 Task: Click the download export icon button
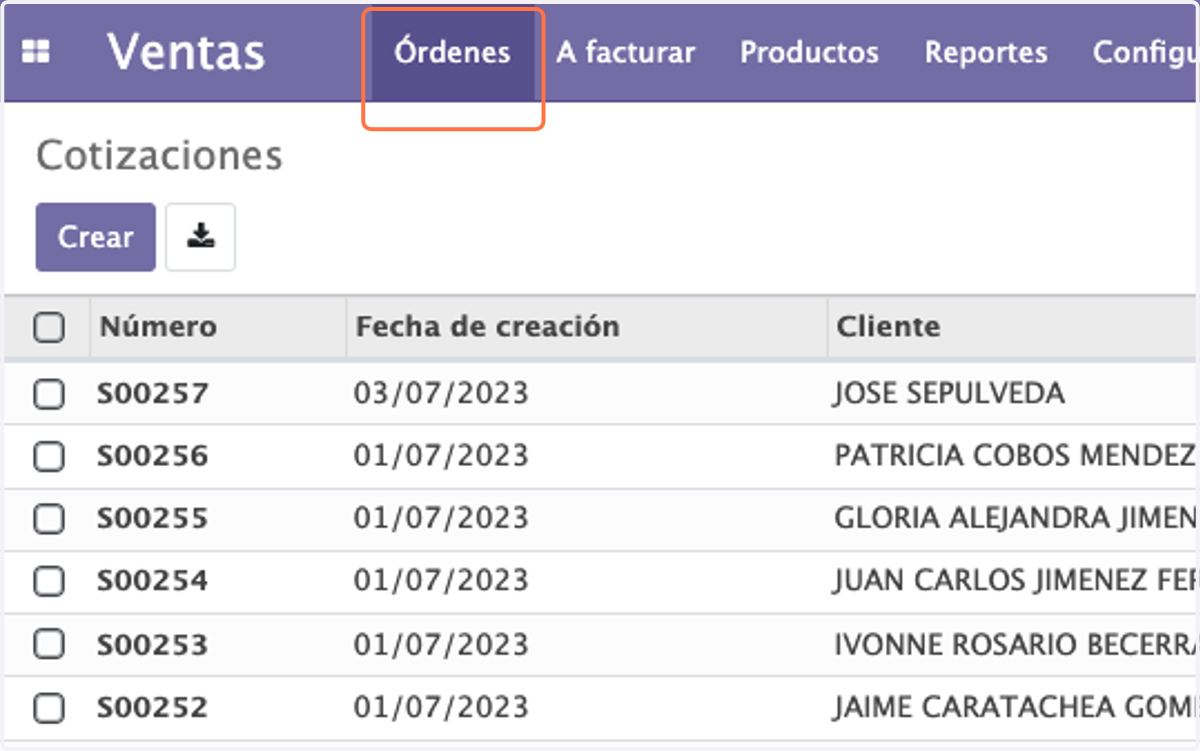tap(200, 237)
